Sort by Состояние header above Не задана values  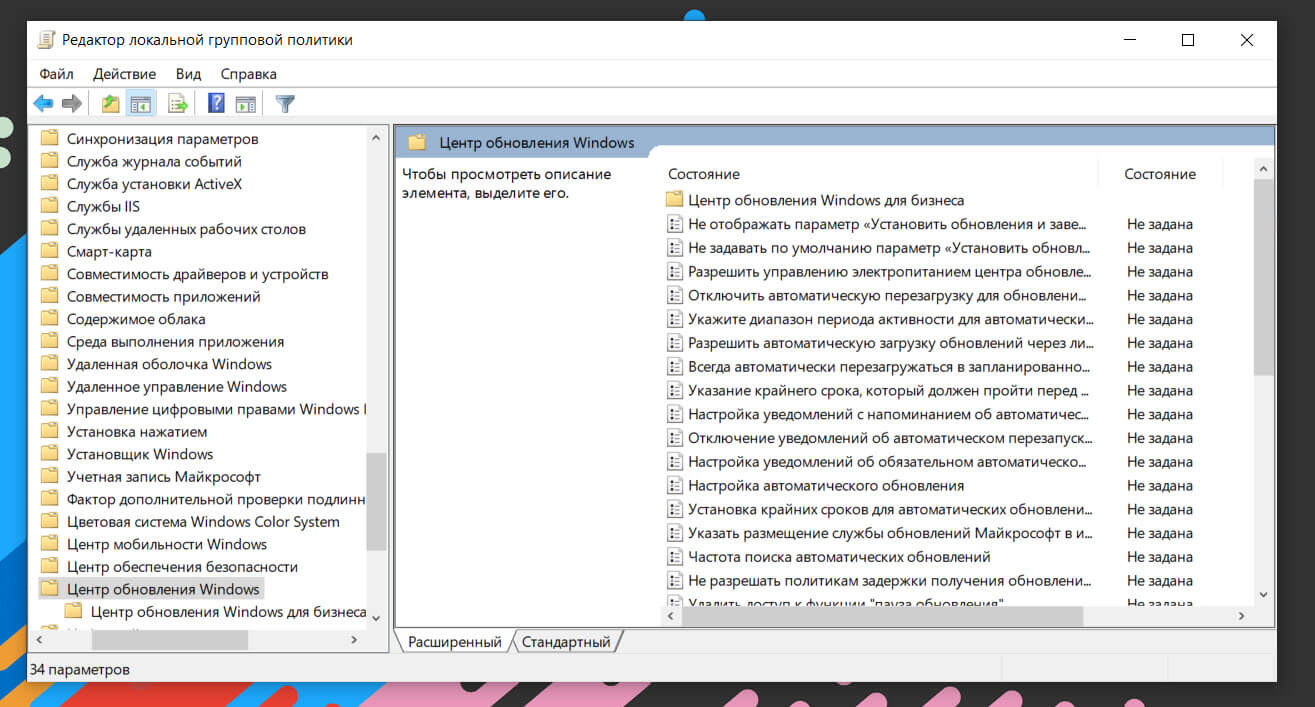[1160, 174]
